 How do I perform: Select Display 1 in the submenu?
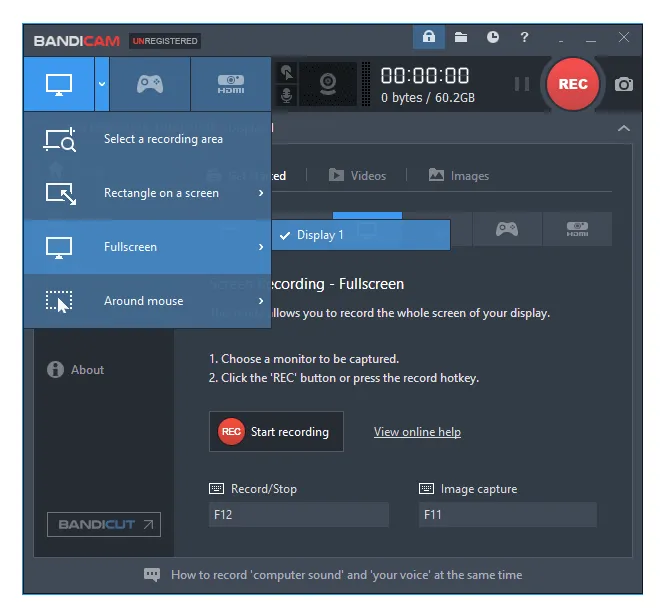point(361,235)
